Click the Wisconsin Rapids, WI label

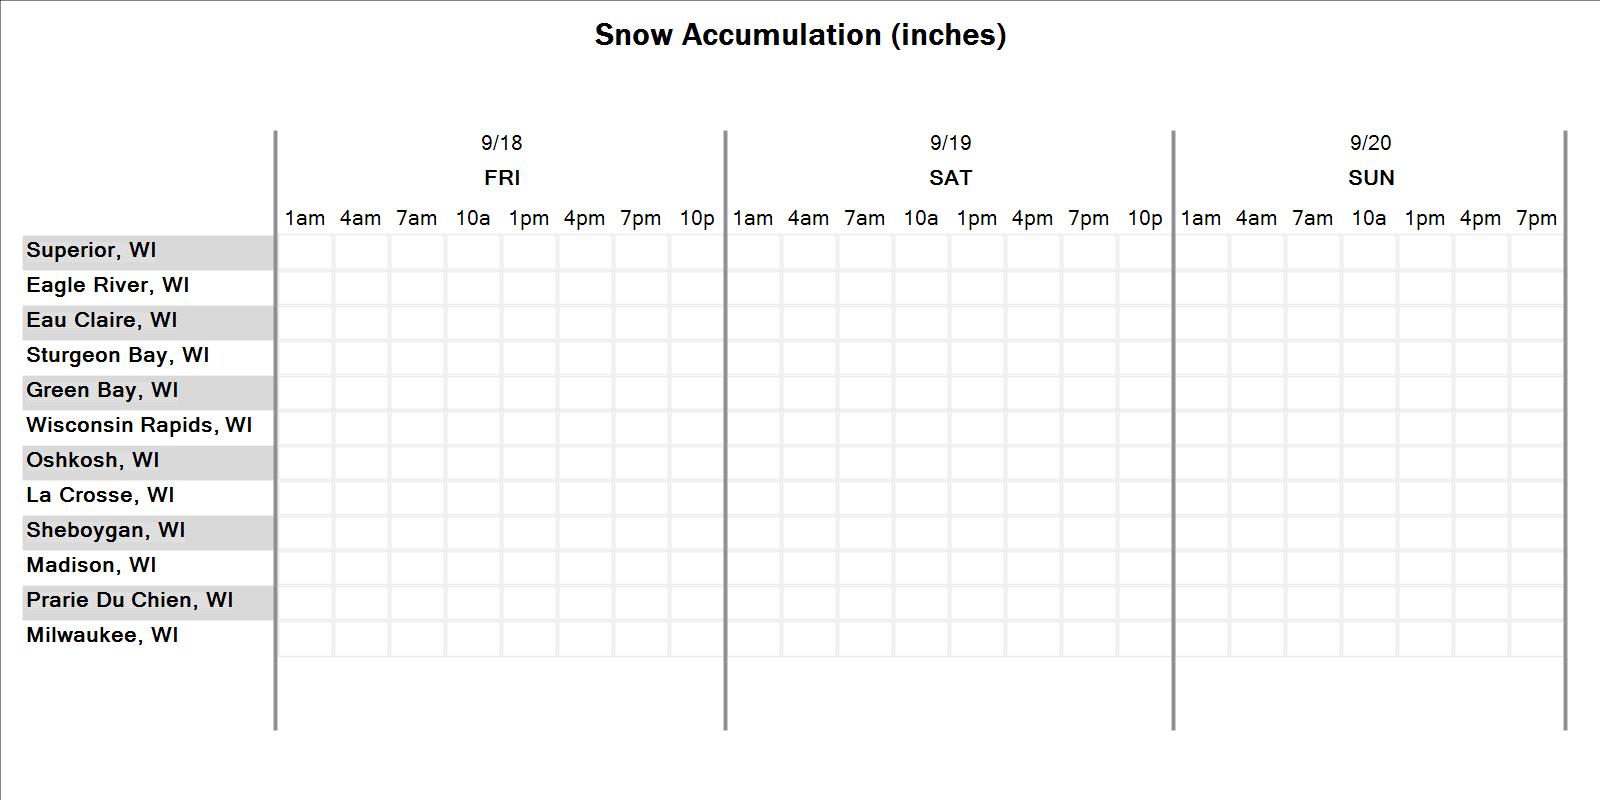[x=139, y=425]
